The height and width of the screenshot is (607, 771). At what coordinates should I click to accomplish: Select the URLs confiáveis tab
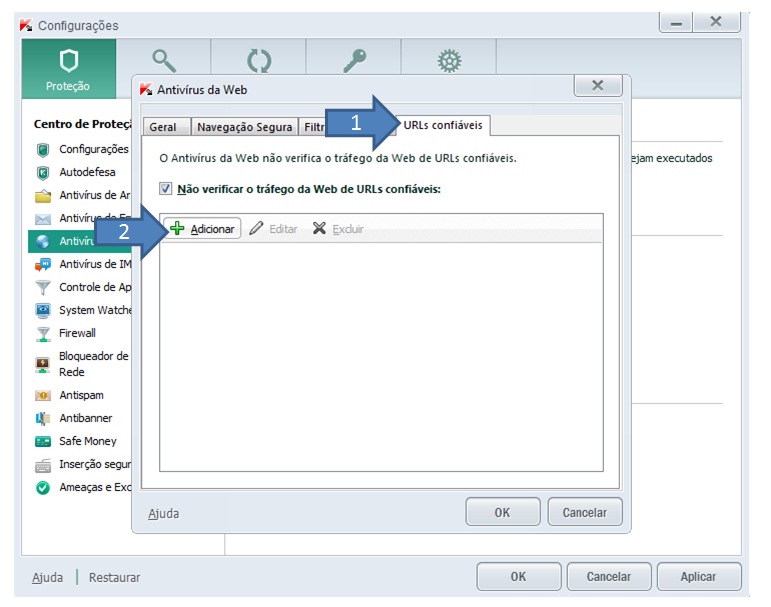tap(443, 125)
